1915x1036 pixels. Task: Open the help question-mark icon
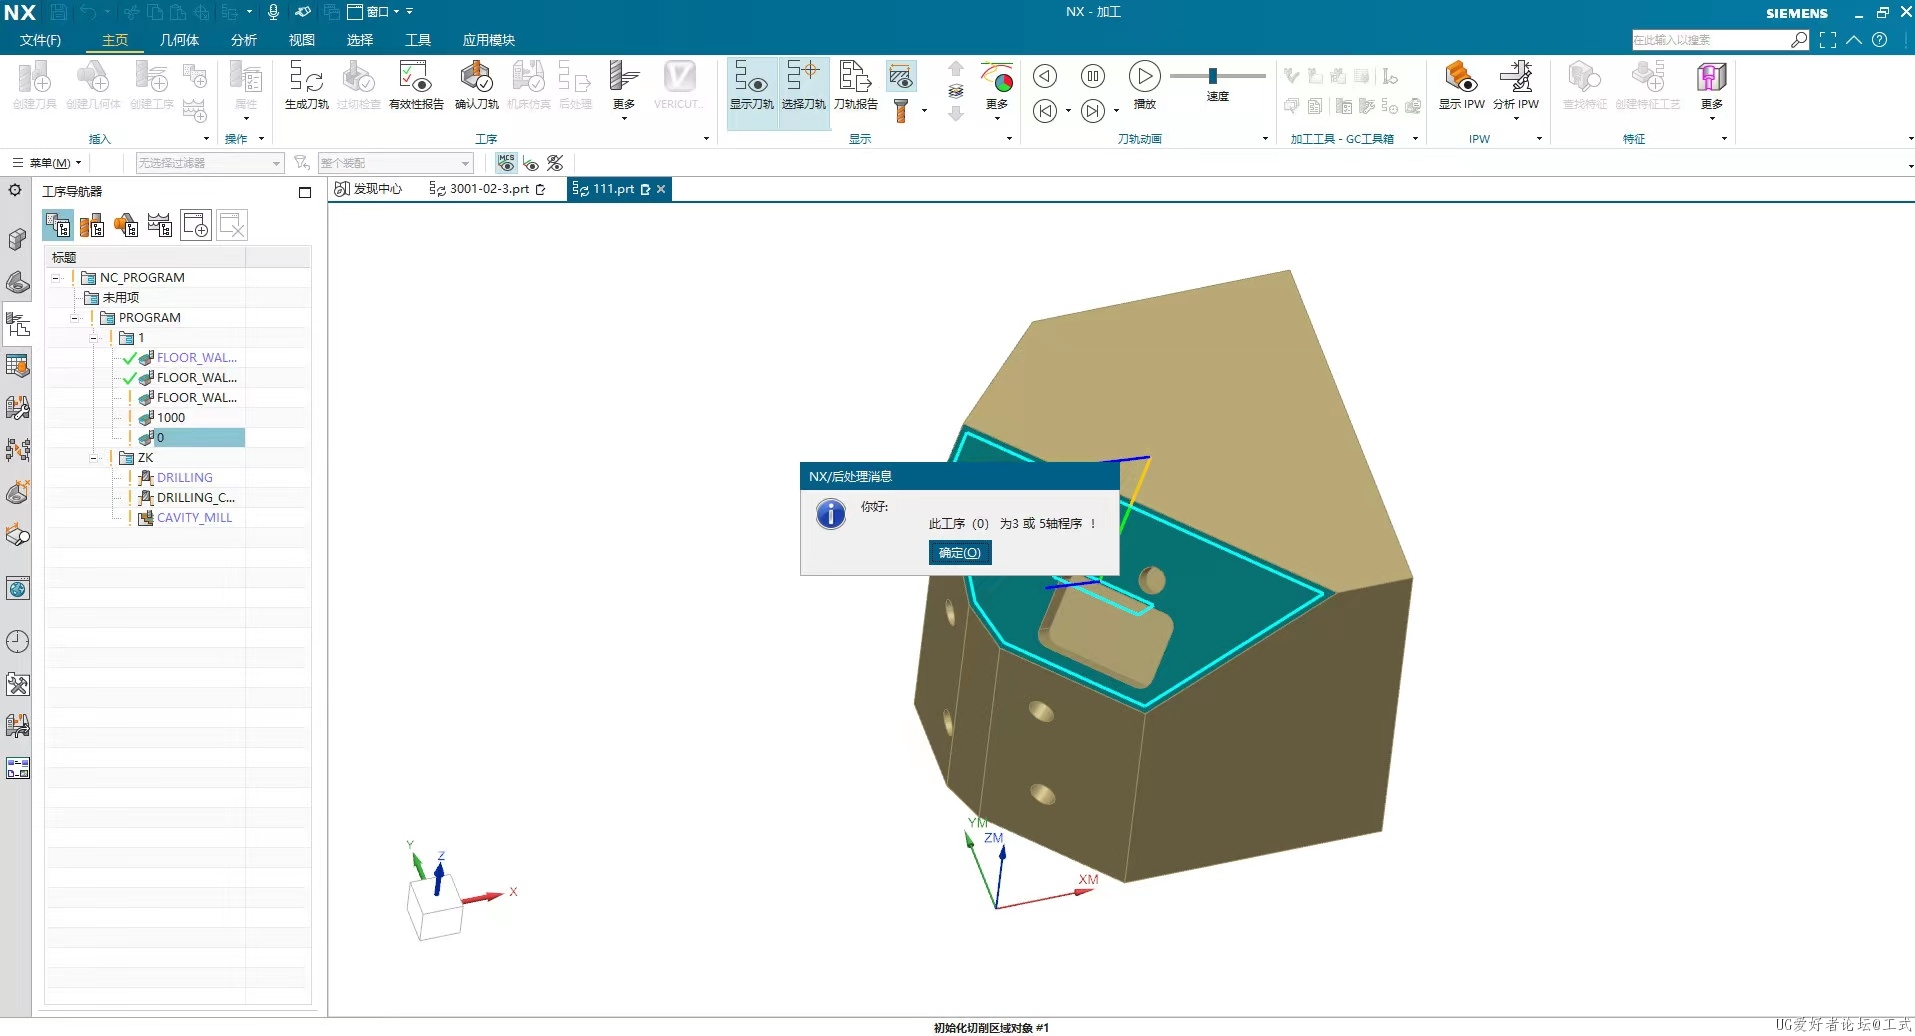(x=1880, y=40)
